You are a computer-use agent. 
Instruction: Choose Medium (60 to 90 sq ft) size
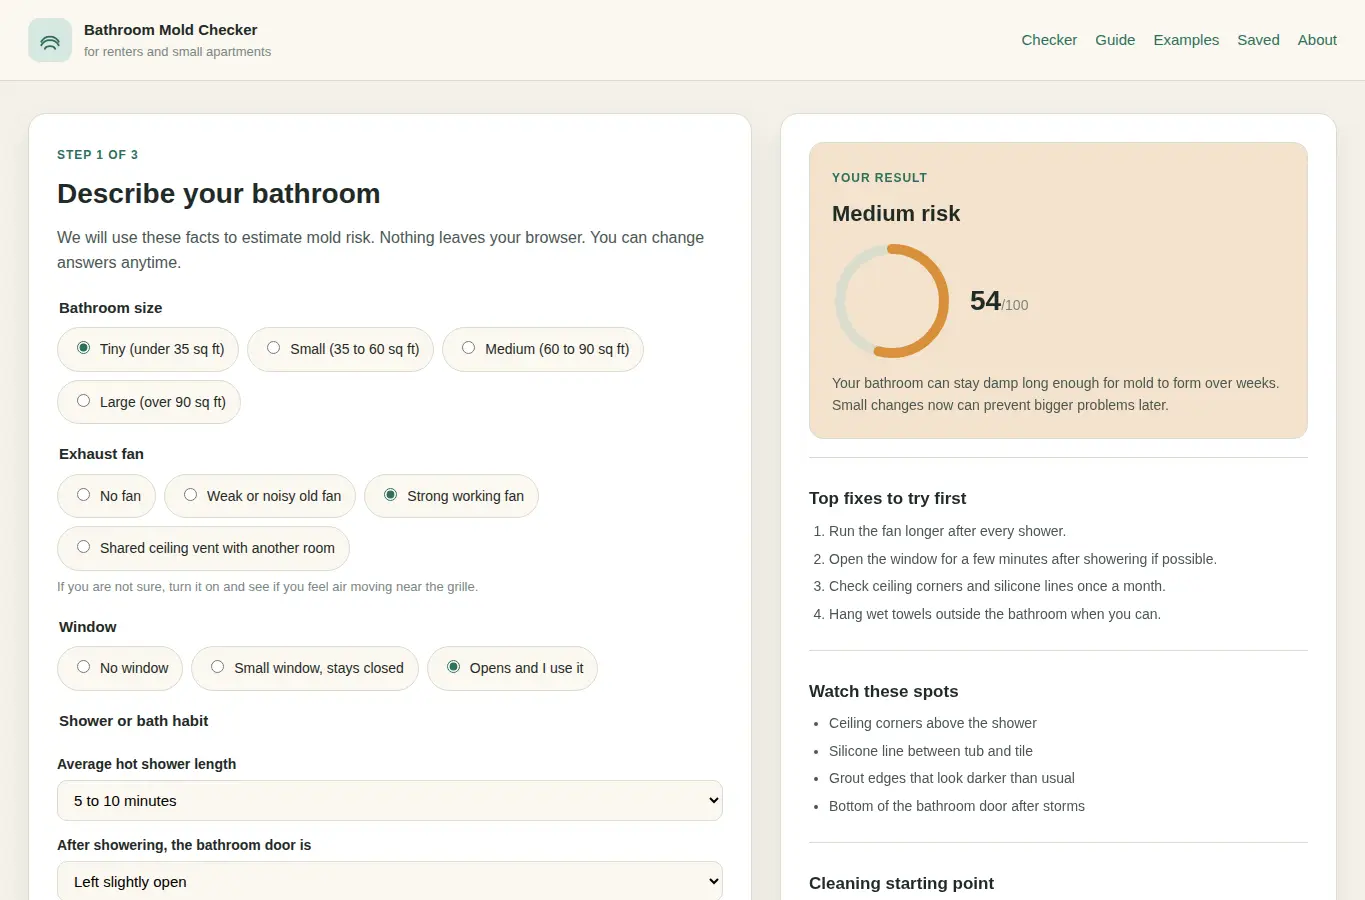543,349
